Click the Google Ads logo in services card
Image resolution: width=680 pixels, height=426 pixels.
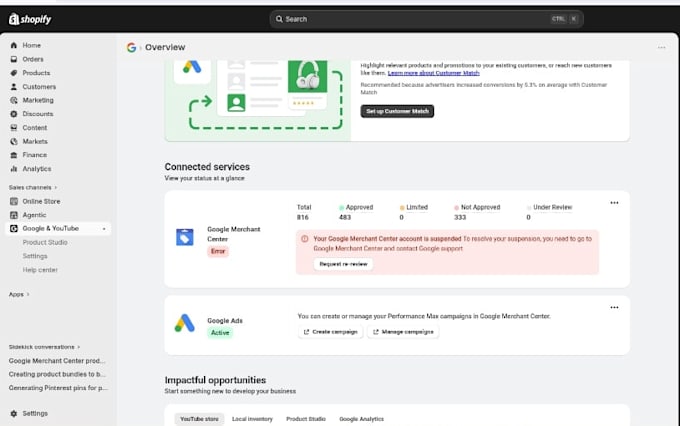(185, 323)
